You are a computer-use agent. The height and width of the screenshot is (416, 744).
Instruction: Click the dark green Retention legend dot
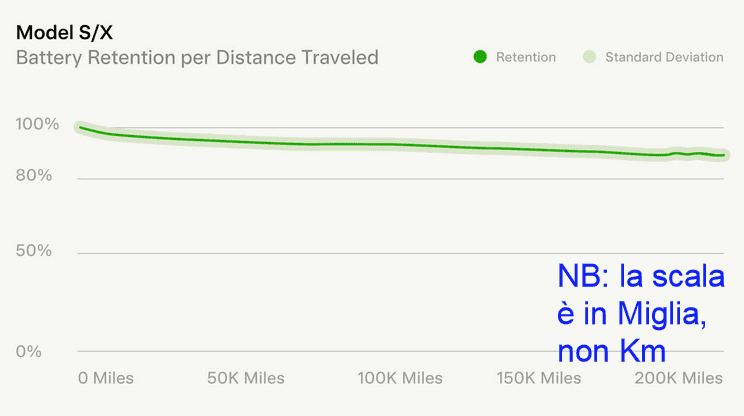(480, 57)
